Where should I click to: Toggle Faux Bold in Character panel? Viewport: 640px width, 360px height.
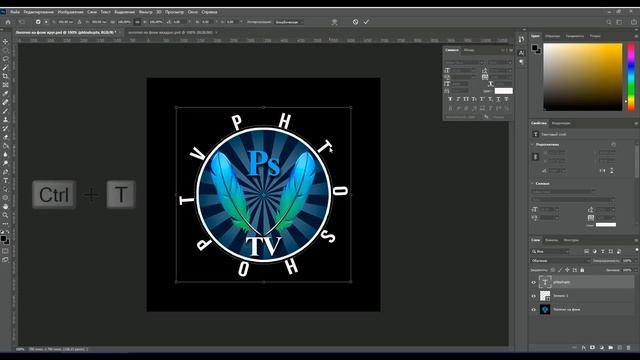pos(450,99)
